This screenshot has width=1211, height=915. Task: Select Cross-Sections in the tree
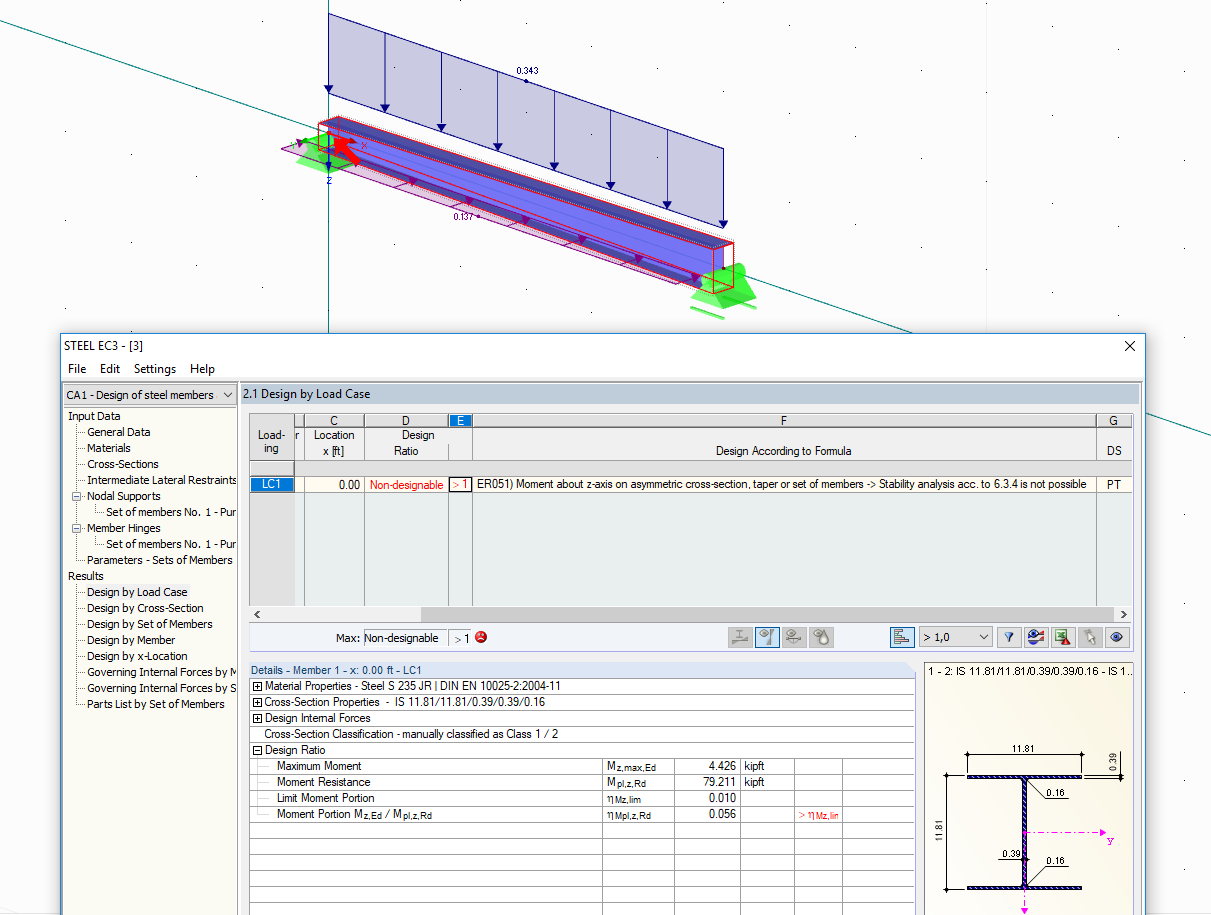coord(123,464)
